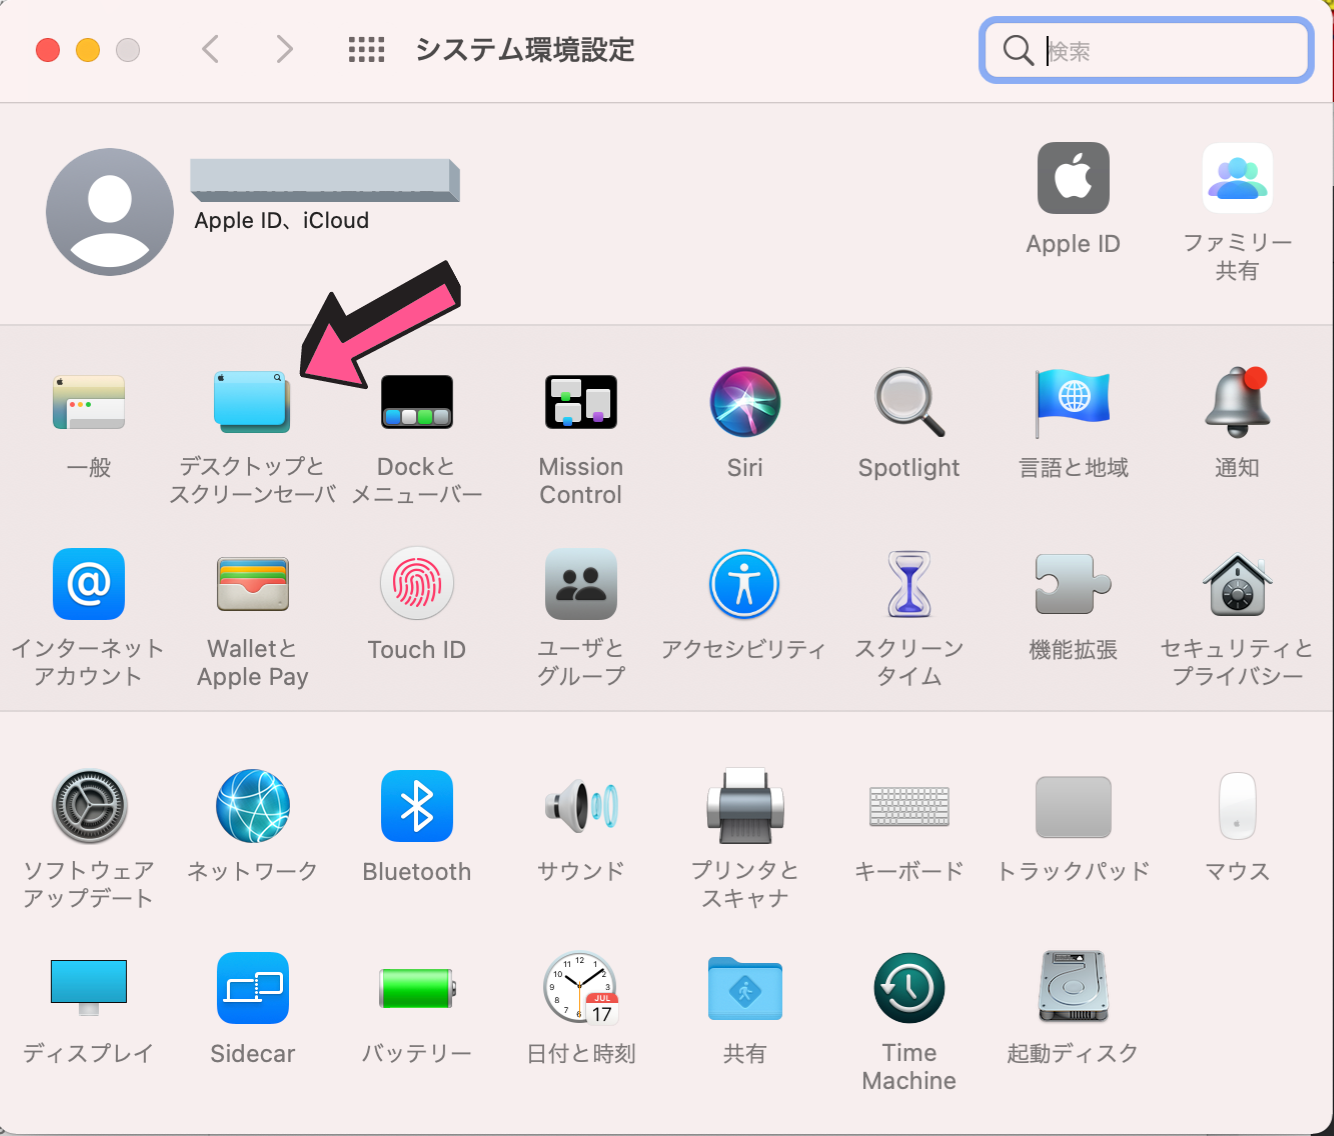This screenshot has width=1334, height=1136.
Task: Open ネットワーク preferences
Action: point(253,806)
